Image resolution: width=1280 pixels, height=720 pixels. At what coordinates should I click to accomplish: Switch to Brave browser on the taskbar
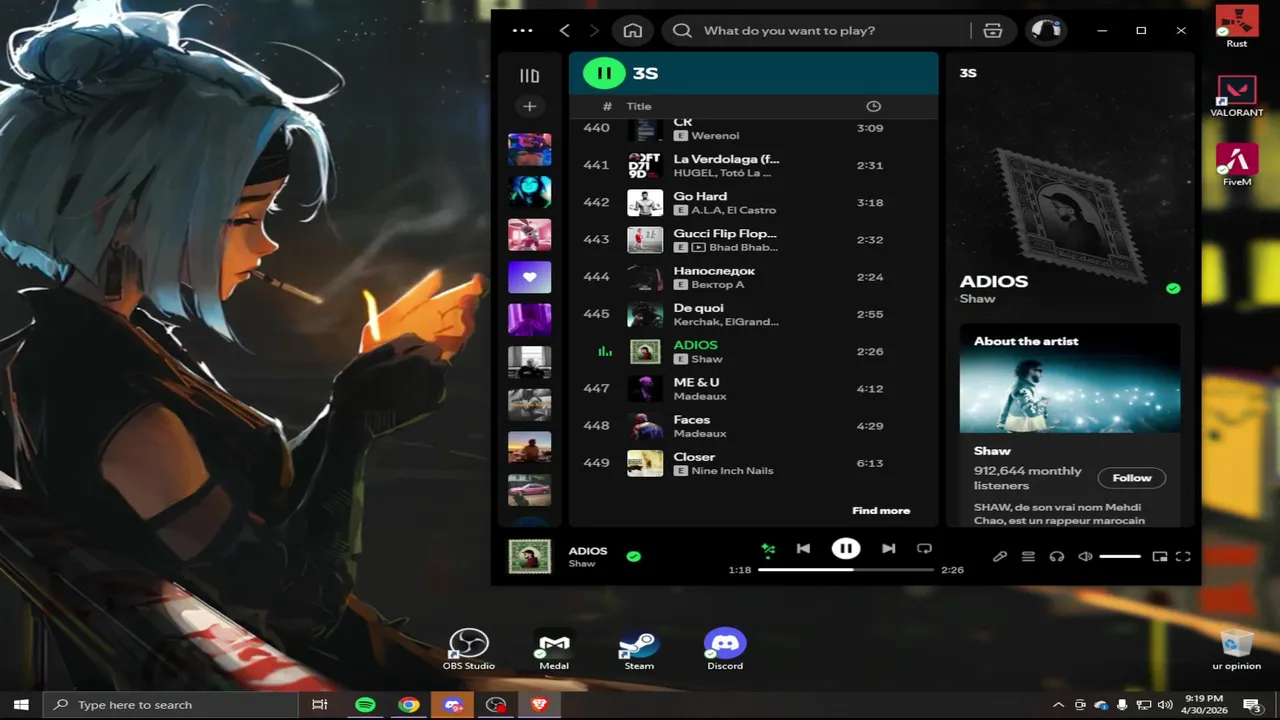pyautogui.click(x=540, y=705)
